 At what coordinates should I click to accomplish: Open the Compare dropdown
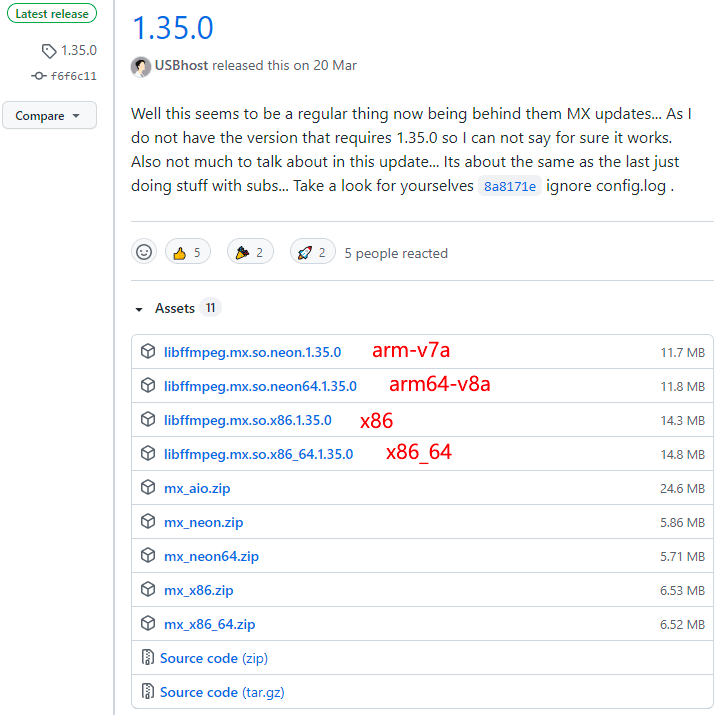pos(49,116)
